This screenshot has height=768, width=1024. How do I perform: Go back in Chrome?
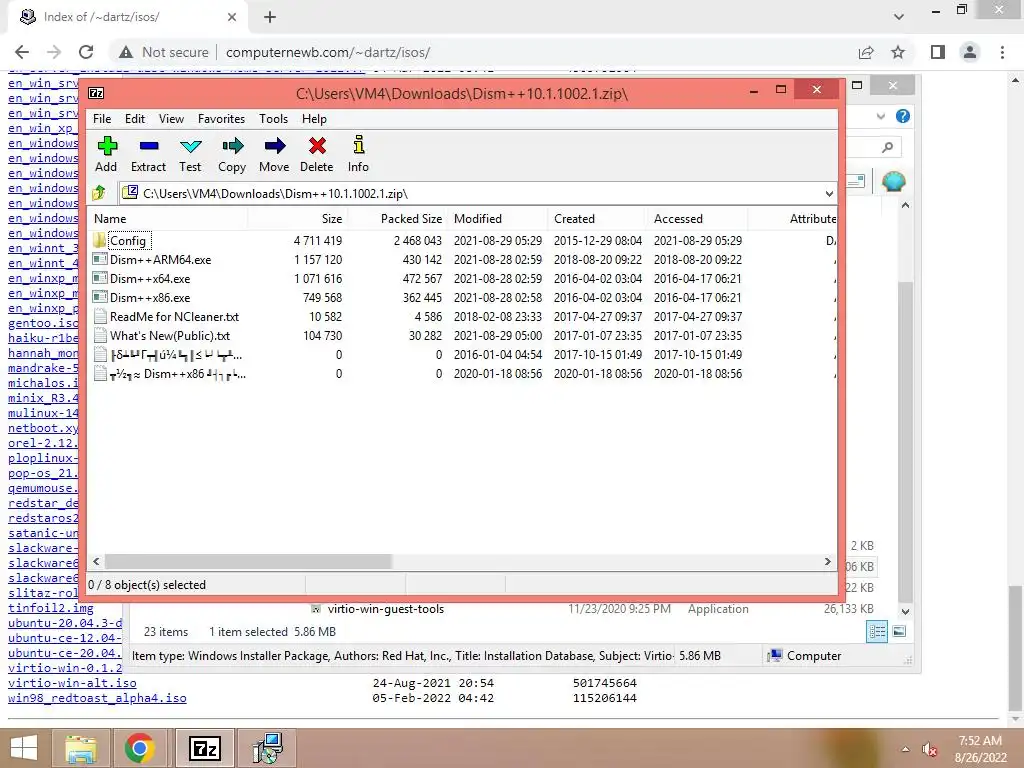(22, 52)
